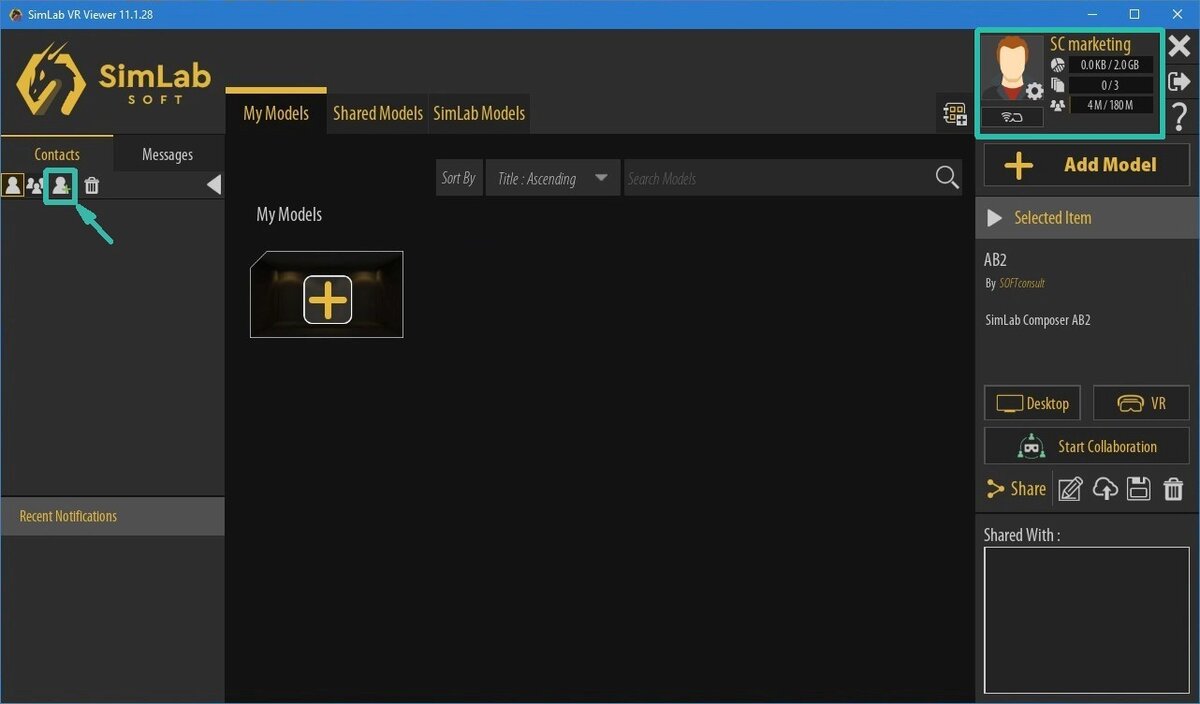
Task: Open the account settings gear on avatar
Action: 1034,92
